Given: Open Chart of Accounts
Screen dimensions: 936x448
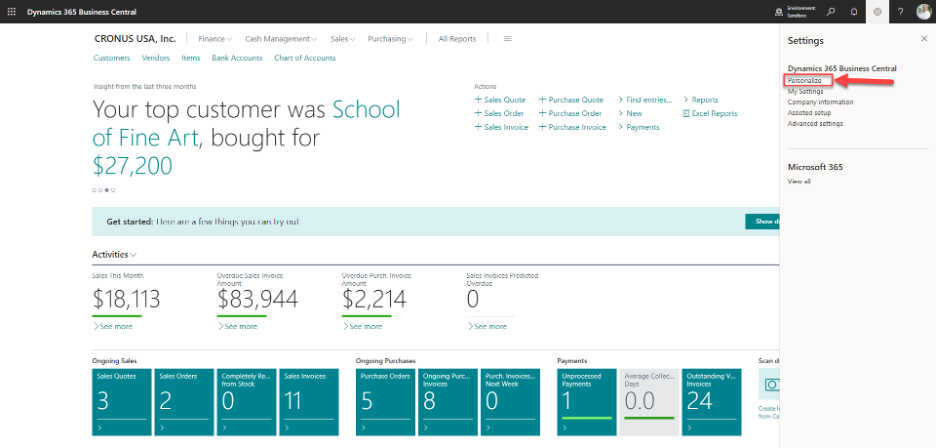Looking at the screenshot, I should tap(304, 58).
